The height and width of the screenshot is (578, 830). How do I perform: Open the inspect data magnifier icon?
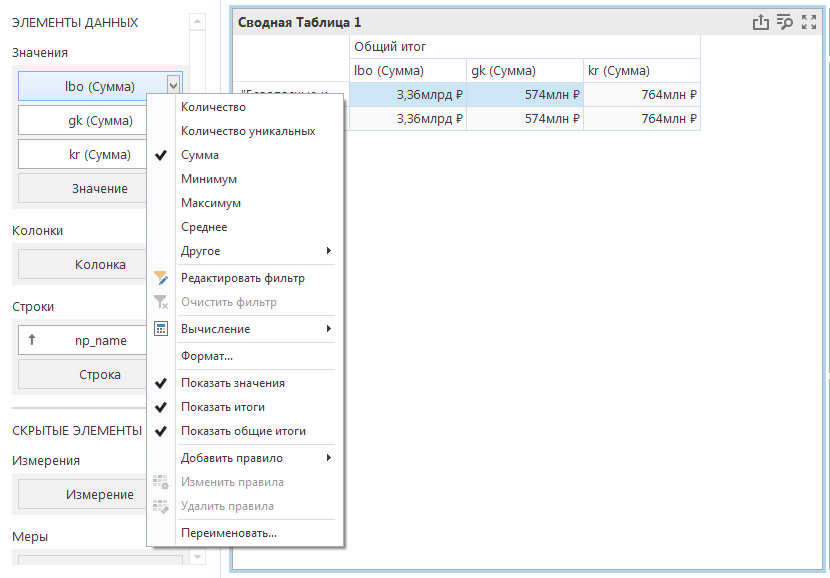pyautogui.click(x=785, y=22)
